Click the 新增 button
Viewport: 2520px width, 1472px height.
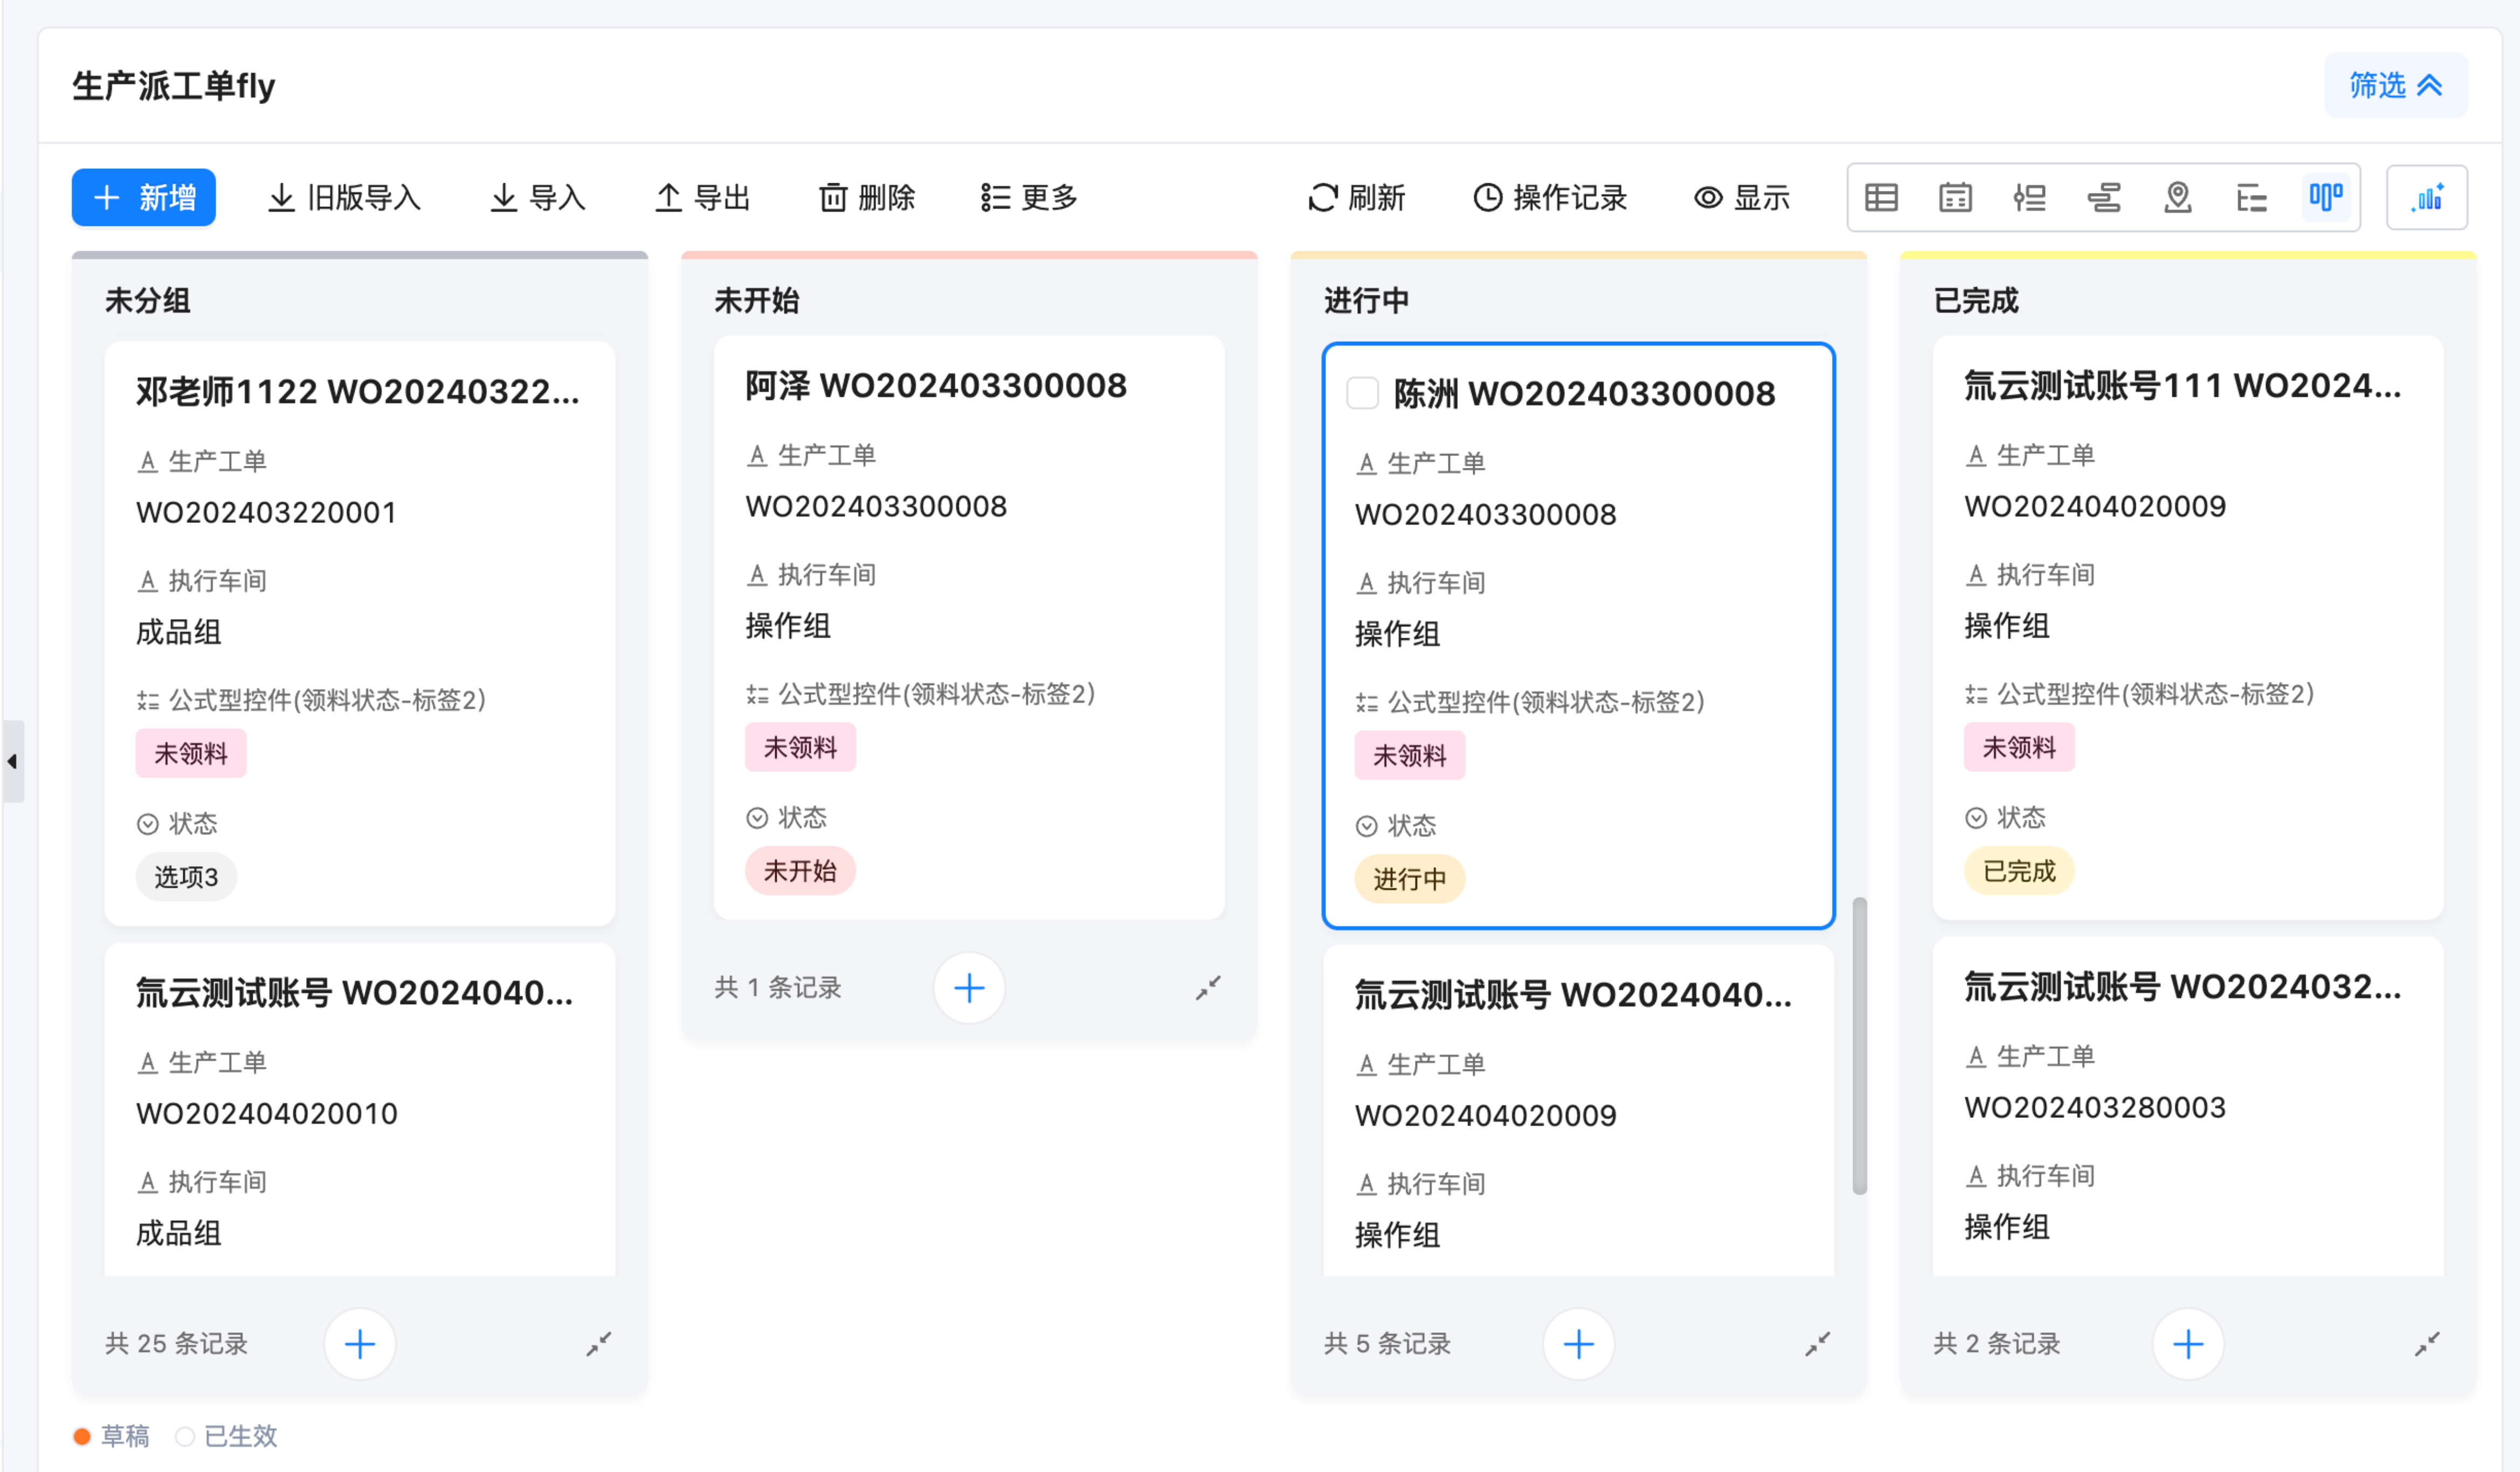coord(144,197)
